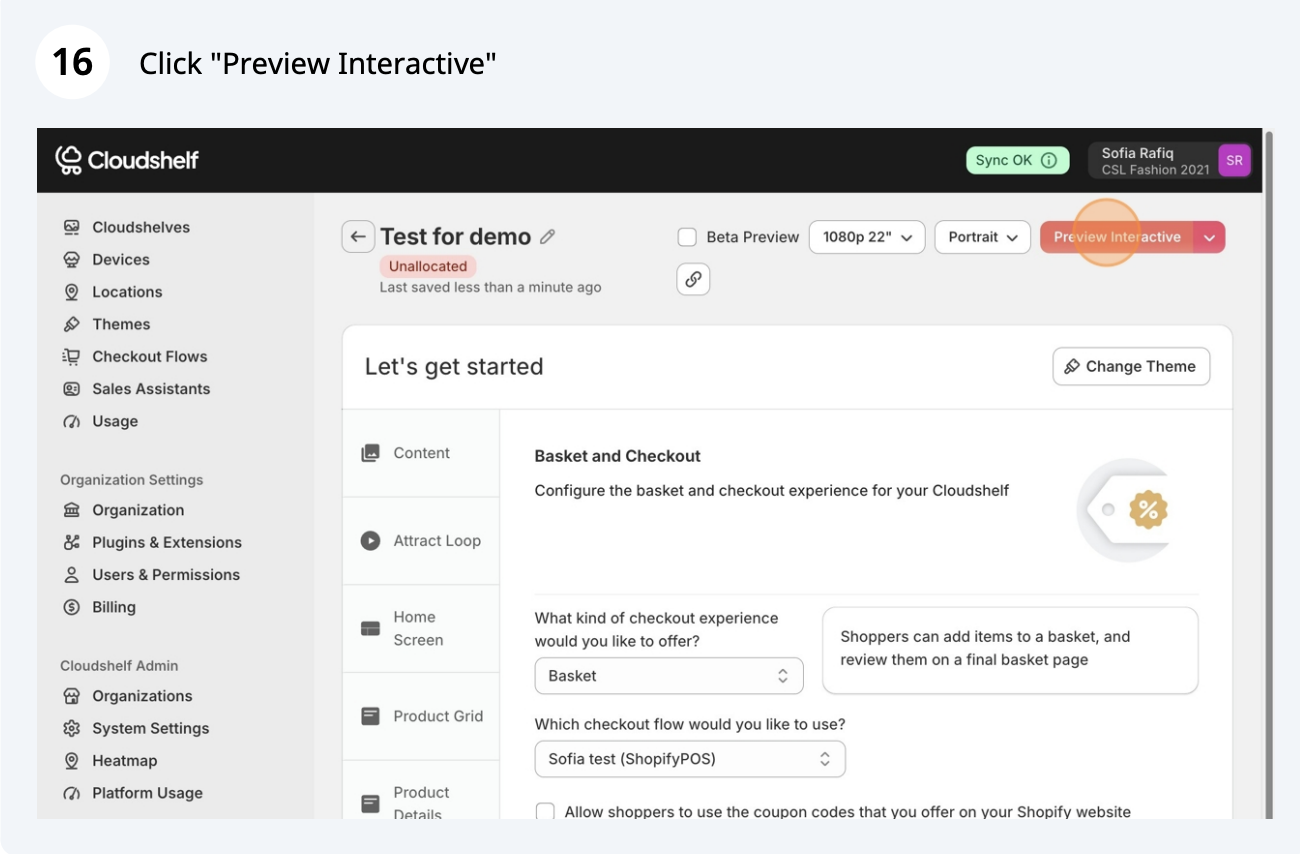Enable the Shopify coupon codes checkbox

click(x=545, y=812)
